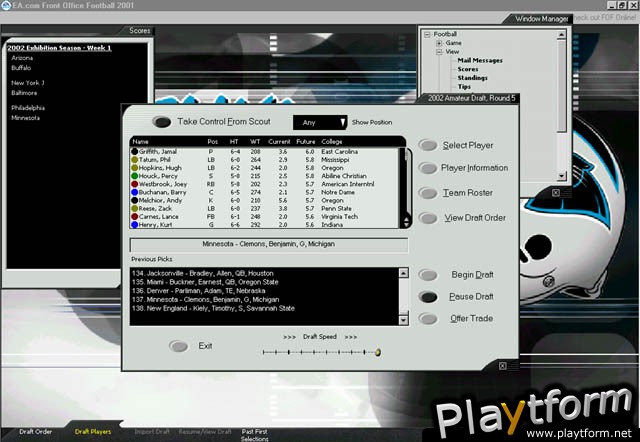Click the Team Roster label
Image resolution: width=640 pixels, height=442 pixels.
468,193
